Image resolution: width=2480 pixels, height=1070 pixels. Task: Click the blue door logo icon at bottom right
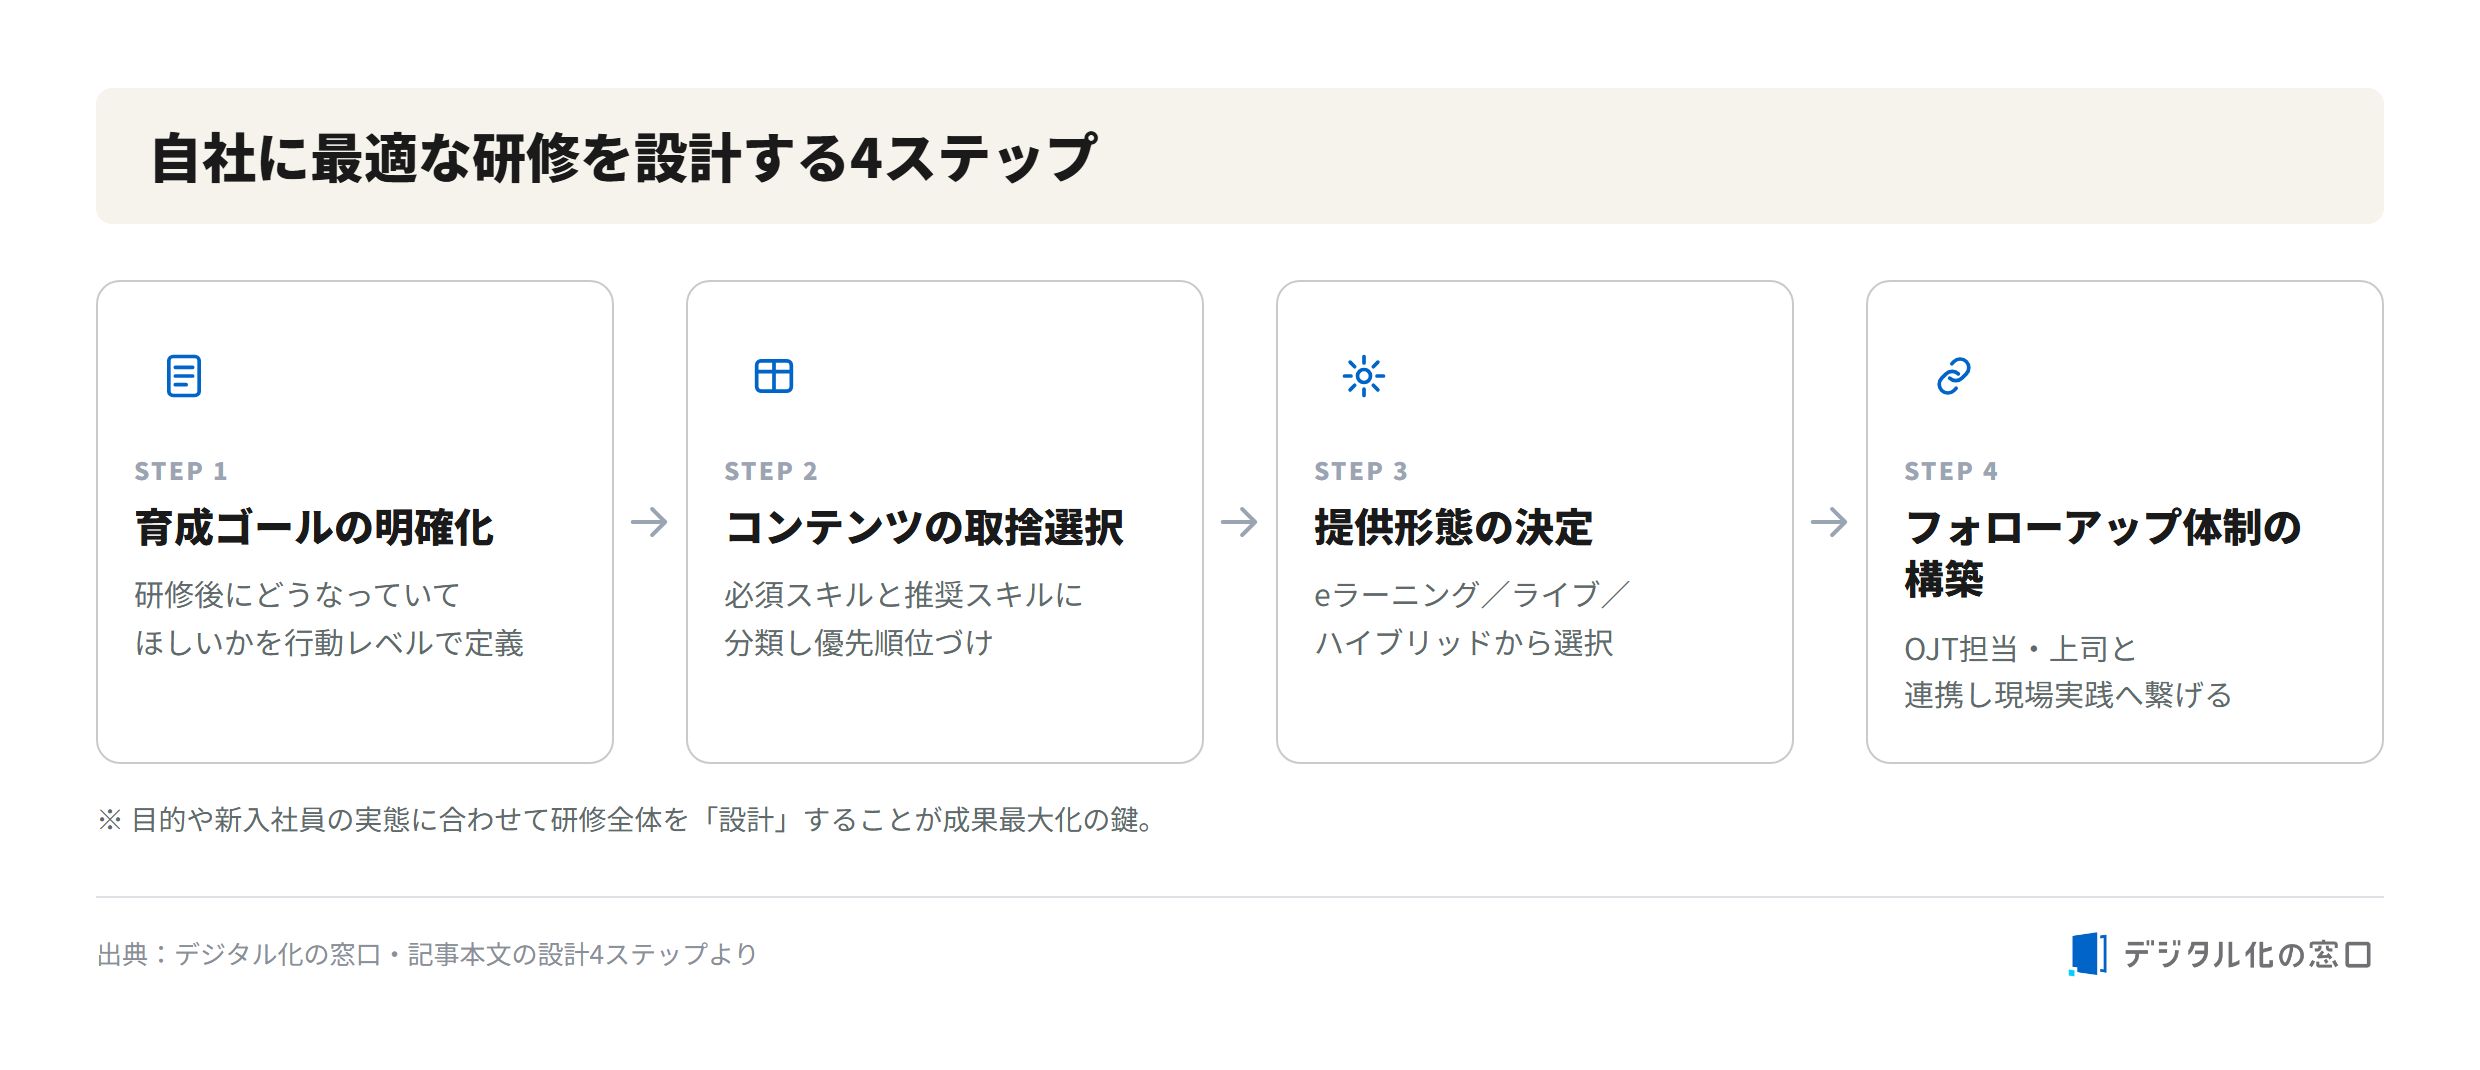(2088, 954)
